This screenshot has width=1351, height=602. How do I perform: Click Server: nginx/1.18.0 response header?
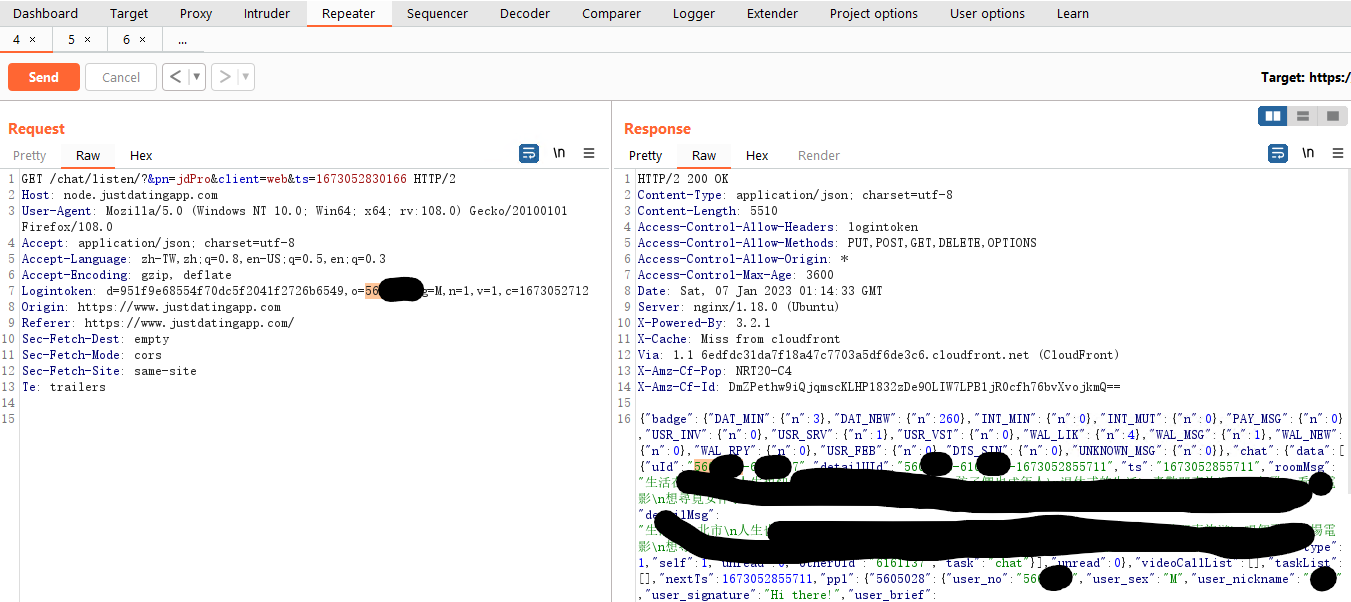(737, 307)
